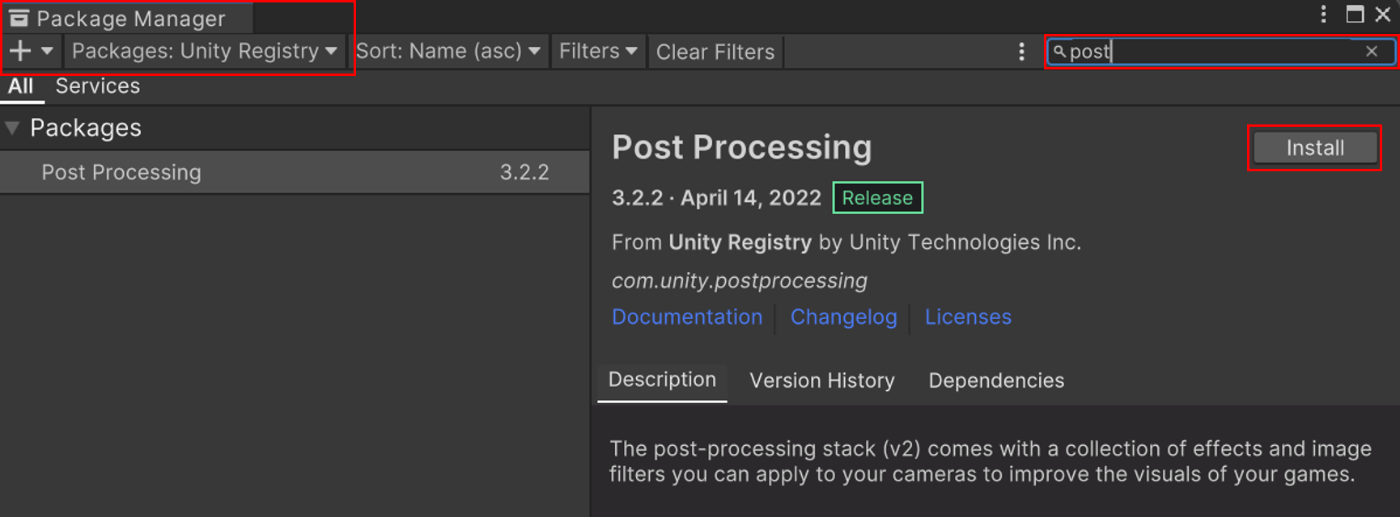
Task: Open the Licenses link
Action: coord(968,317)
